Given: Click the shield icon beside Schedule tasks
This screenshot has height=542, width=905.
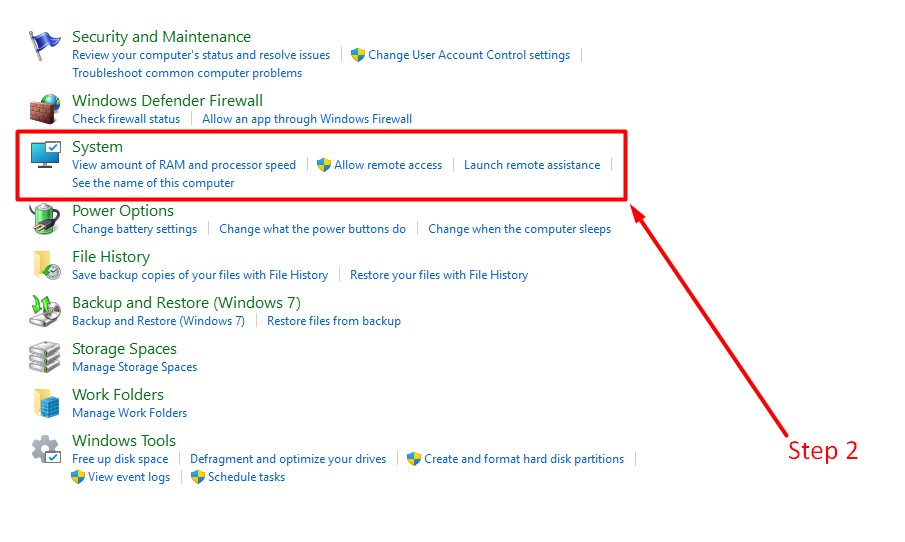Looking at the screenshot, I should [198, 477].
